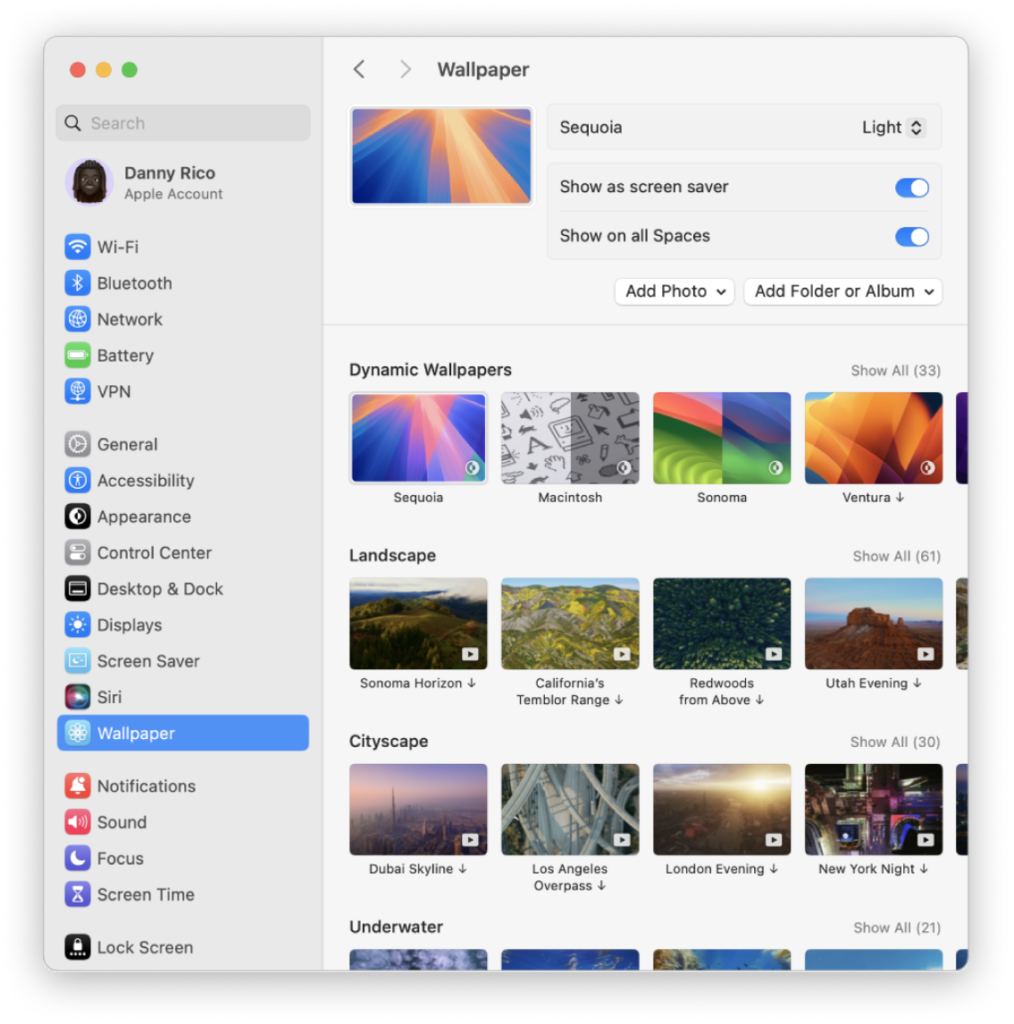1014x1024 pixels.
Task: Show all 21 Underwater wallpapers
Action: point(896,927)
